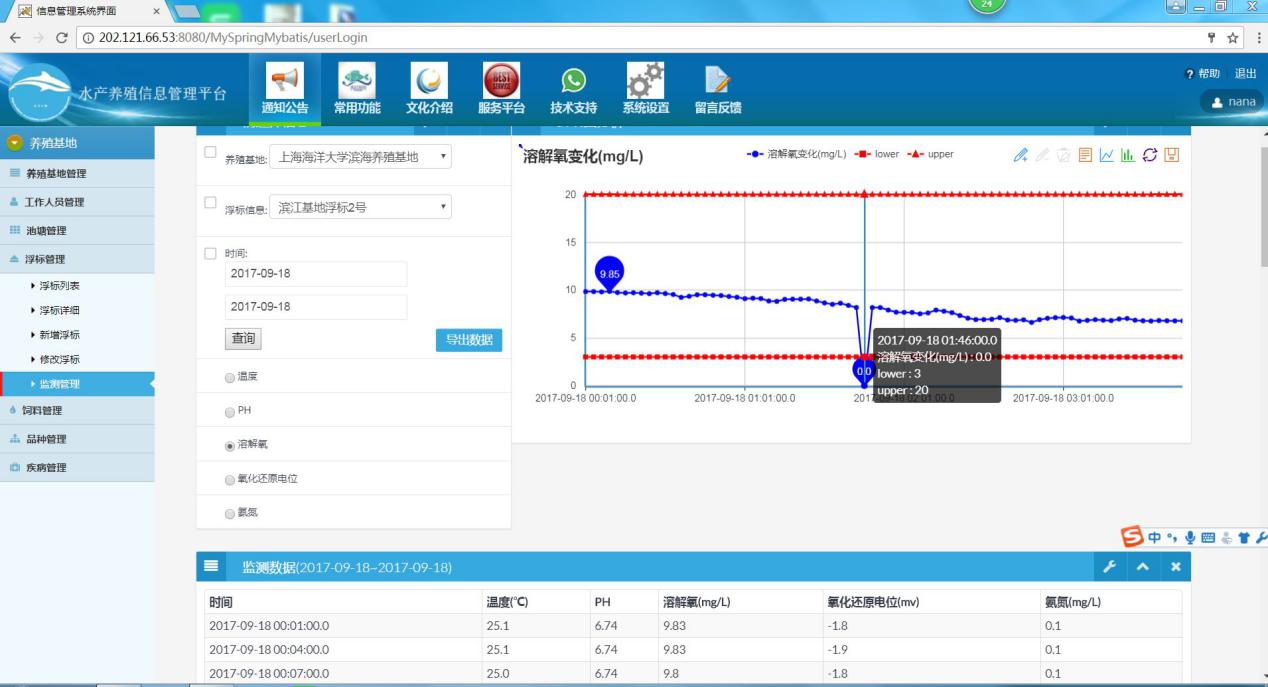Select the 温度 radio button
1268x687 pixels.
click(x=231, y=376)
